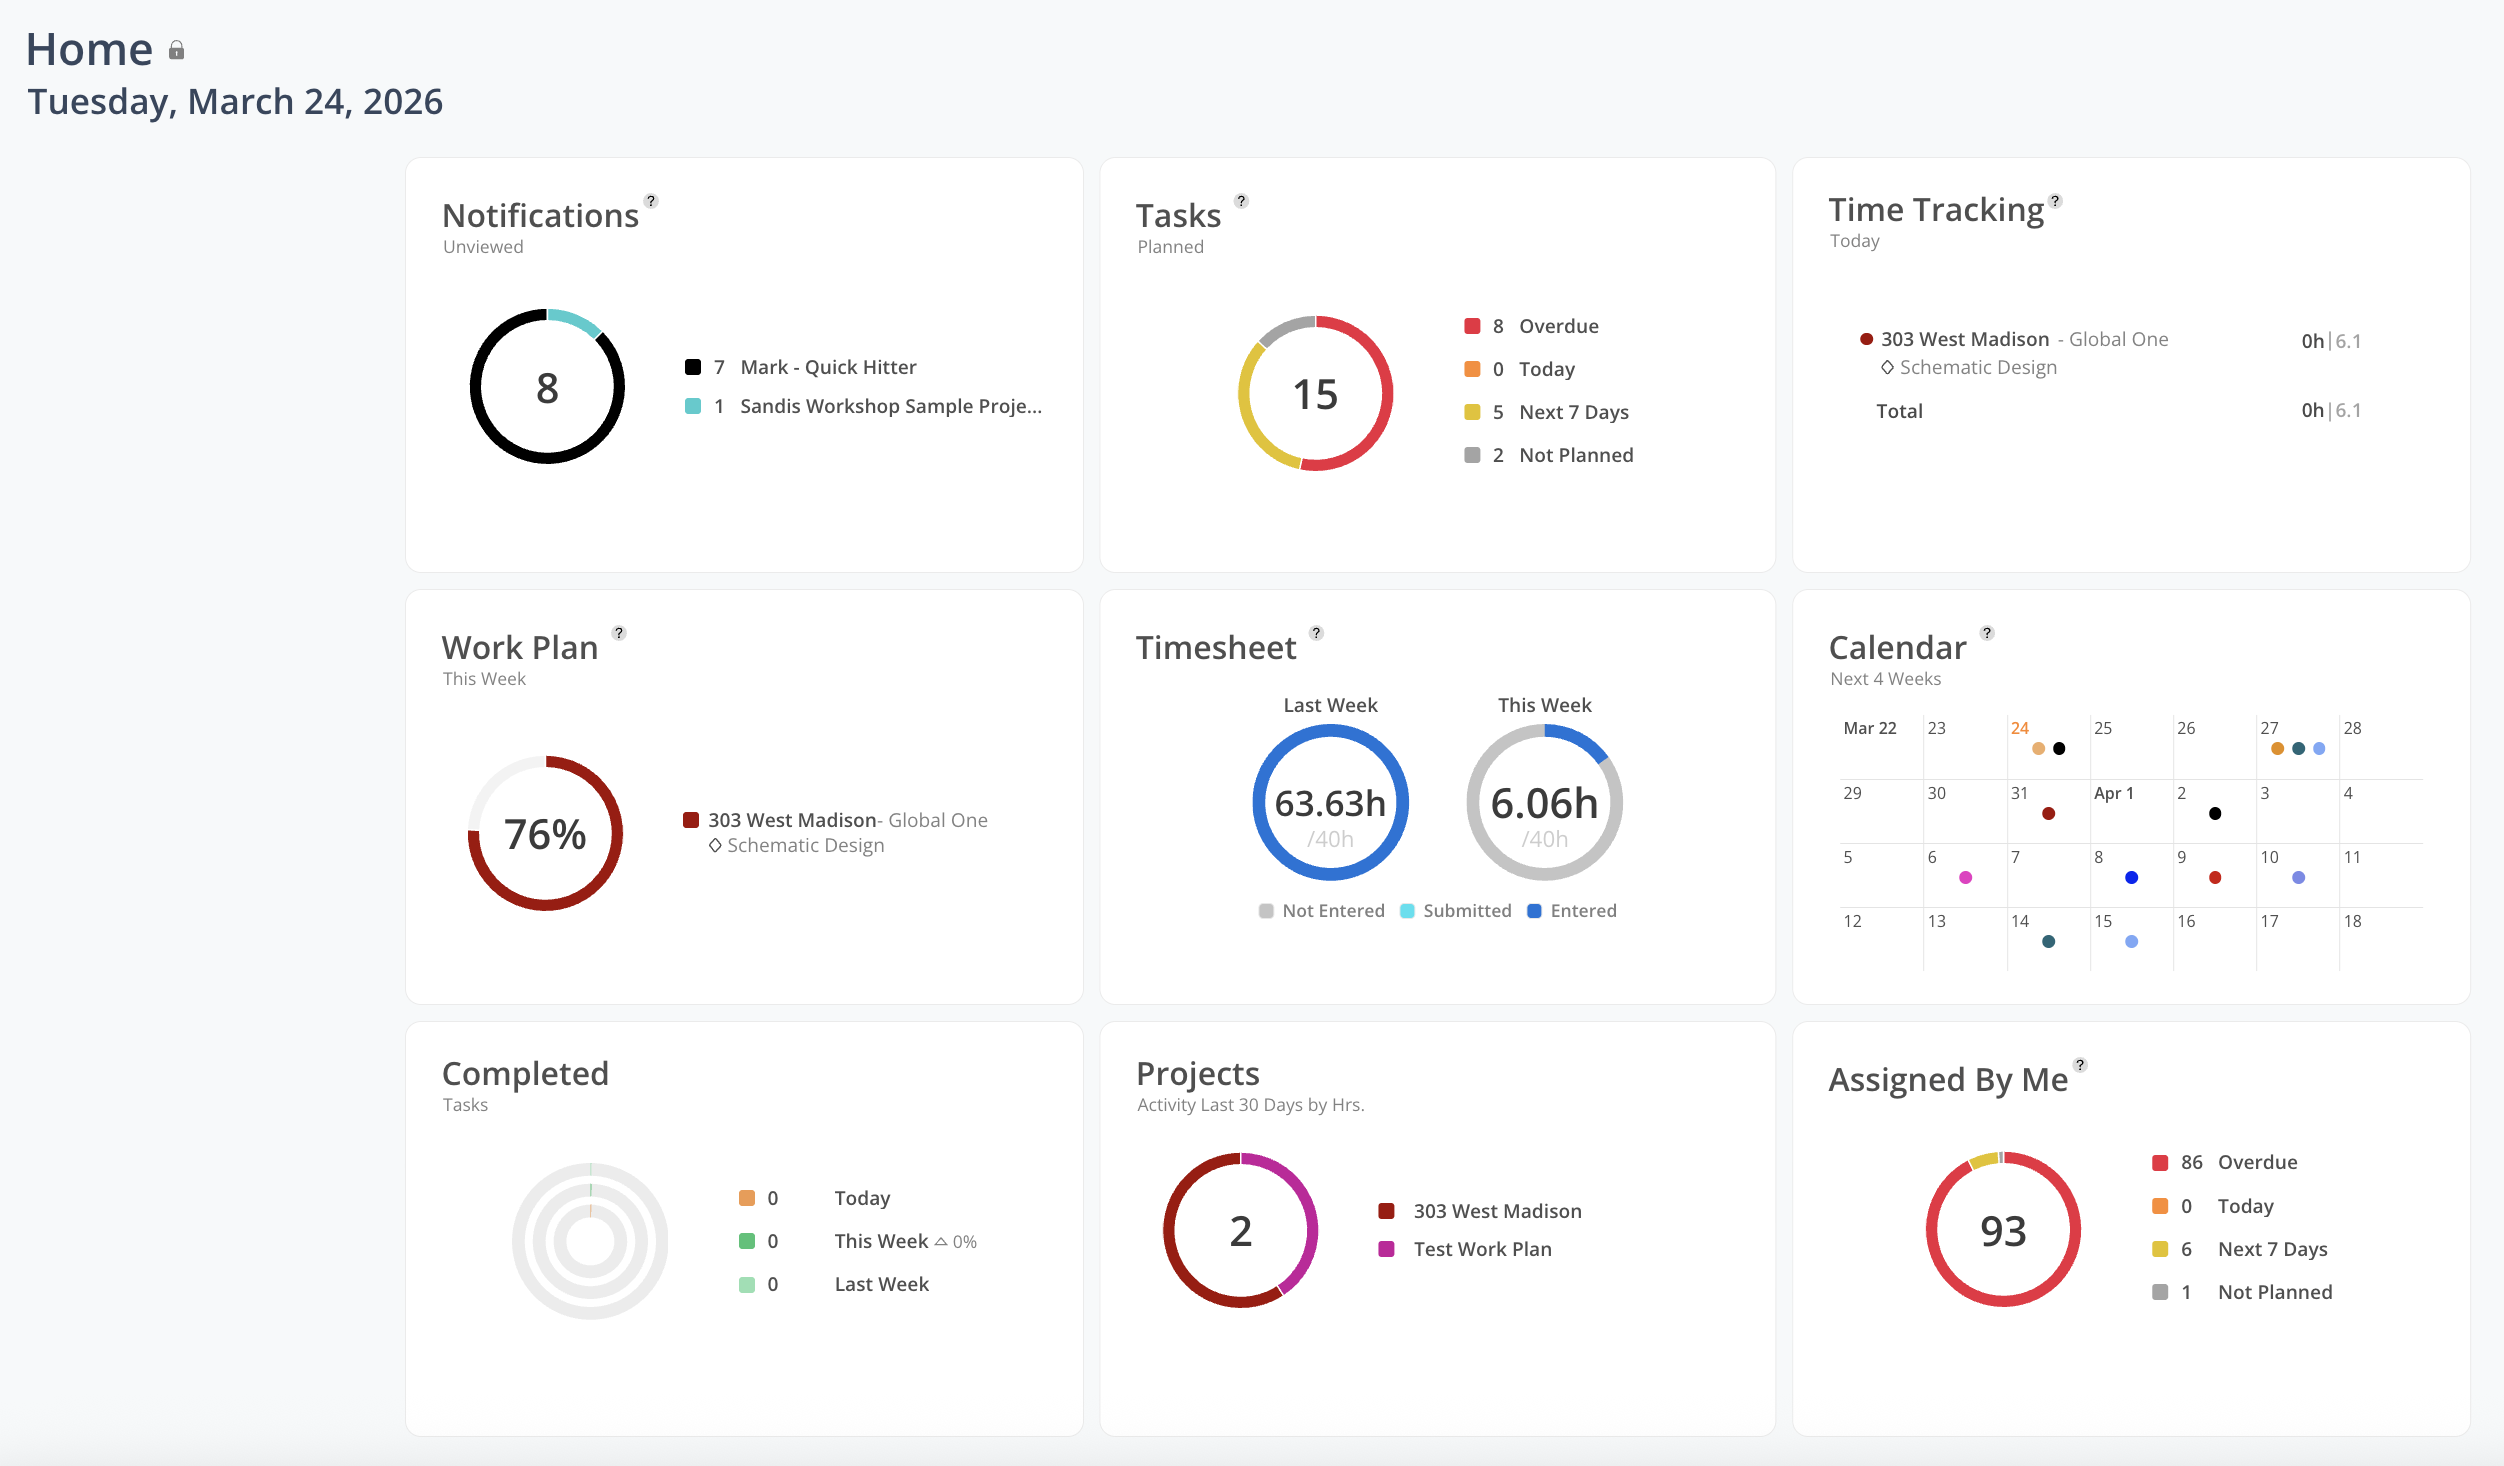The width and height of the screenshot is (2504, 1466).
Task: Select Mark - Quick Hitter notification entry
Action: click(827, 367)
